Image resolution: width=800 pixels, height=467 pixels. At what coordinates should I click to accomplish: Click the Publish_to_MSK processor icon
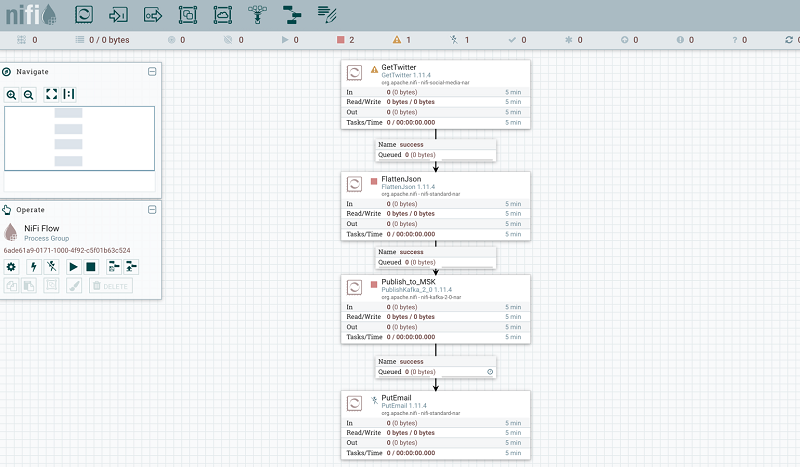click(x=355, y=287)
